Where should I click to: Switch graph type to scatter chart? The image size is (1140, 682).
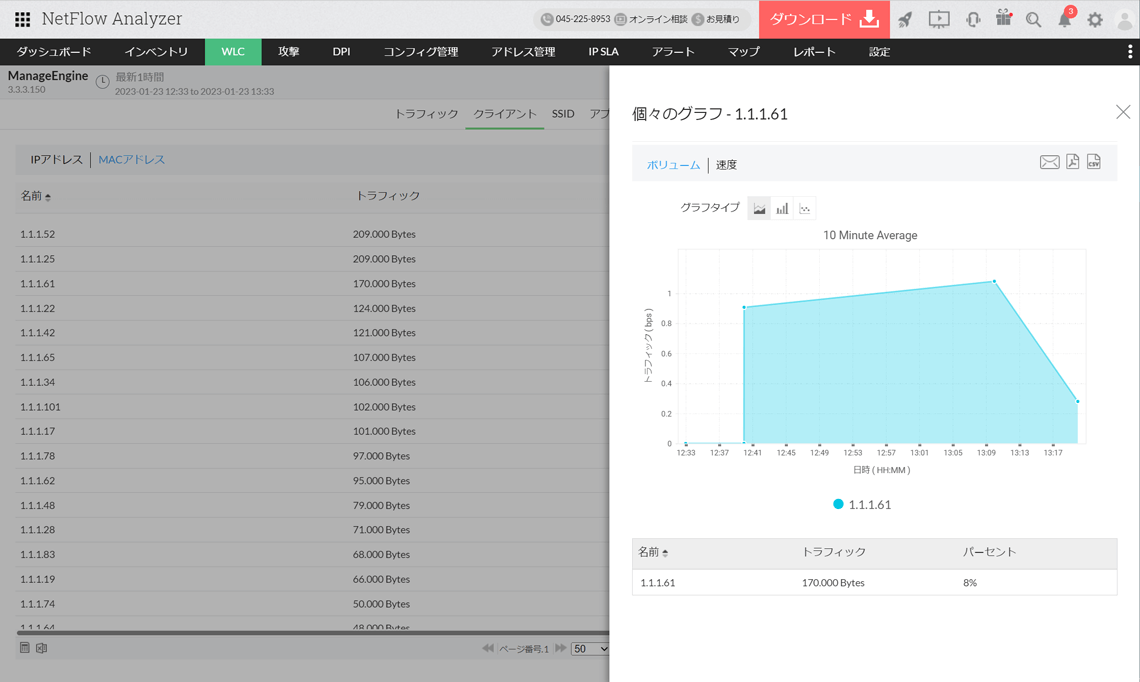click(x=805, y=208)
